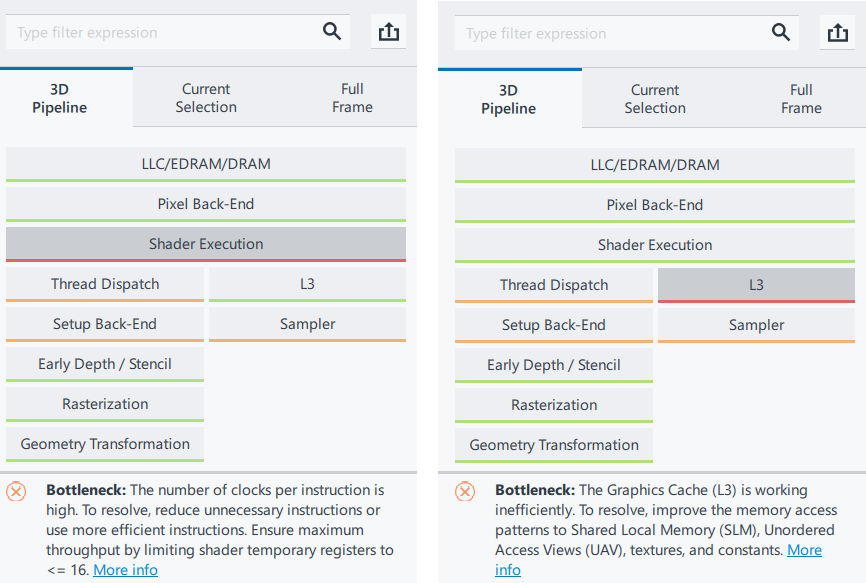Pick the Sampler stage in right panel
Viewport: 866px width, 583px height.
[756, 325]
